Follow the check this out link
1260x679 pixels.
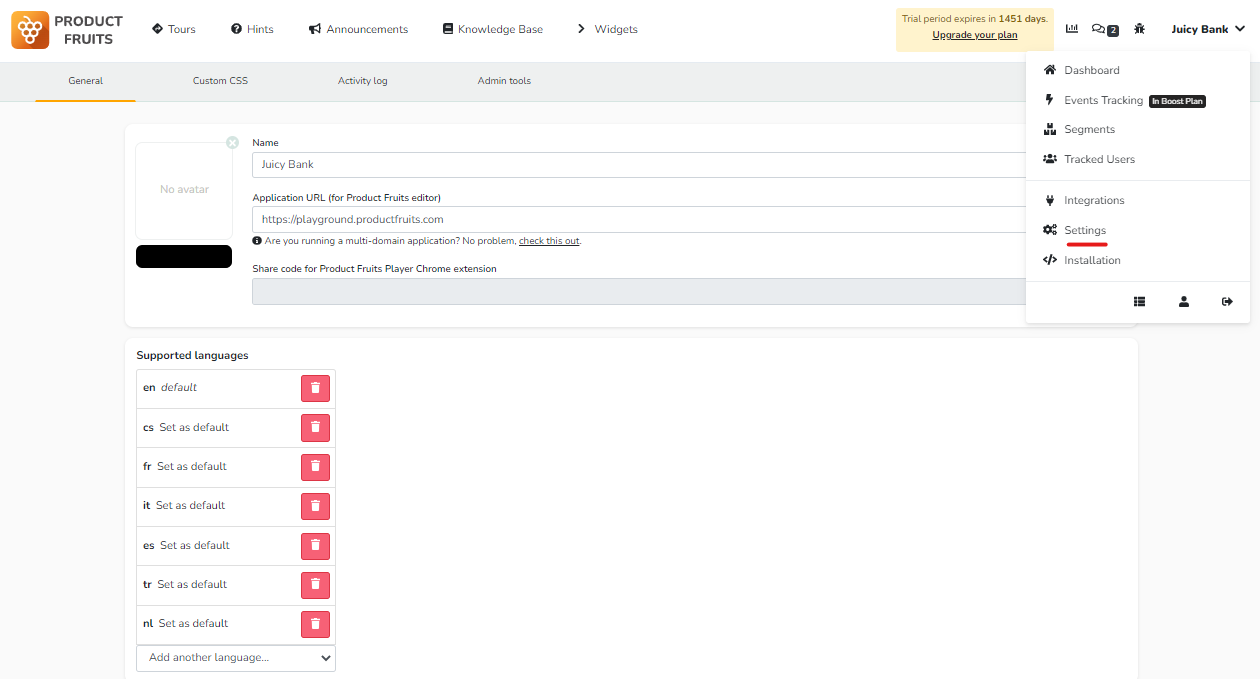549,241
